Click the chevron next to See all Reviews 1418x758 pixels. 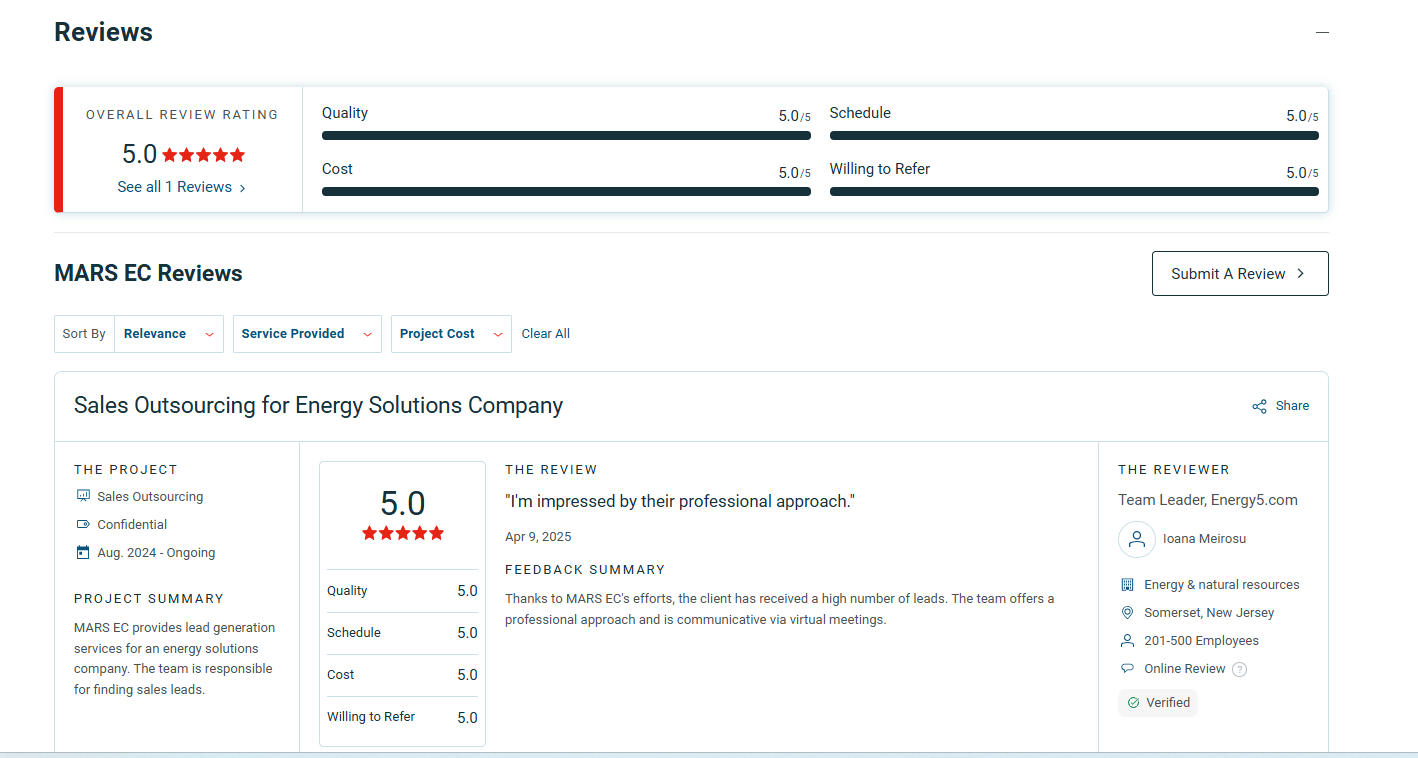pos(242,188)
